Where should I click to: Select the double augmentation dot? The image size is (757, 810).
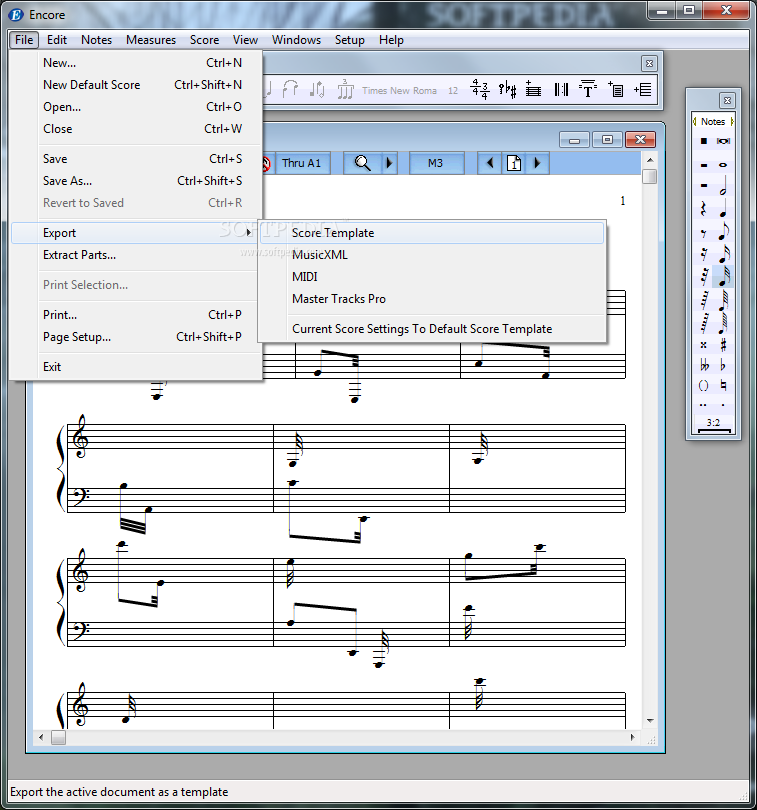click(x=703, y=405)
